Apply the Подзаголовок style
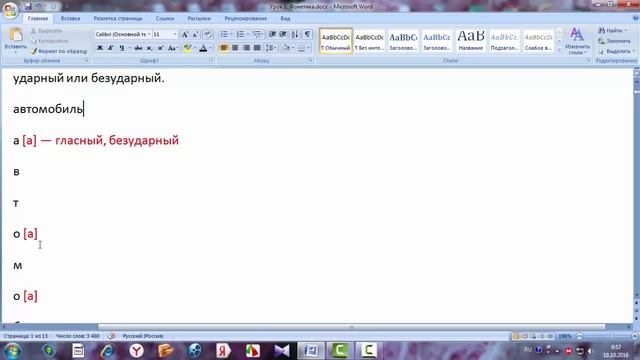 (x=504, y=41)
